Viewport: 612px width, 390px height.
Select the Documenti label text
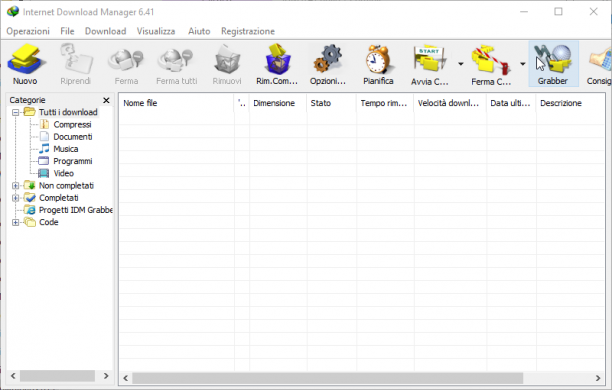[73, 137]
